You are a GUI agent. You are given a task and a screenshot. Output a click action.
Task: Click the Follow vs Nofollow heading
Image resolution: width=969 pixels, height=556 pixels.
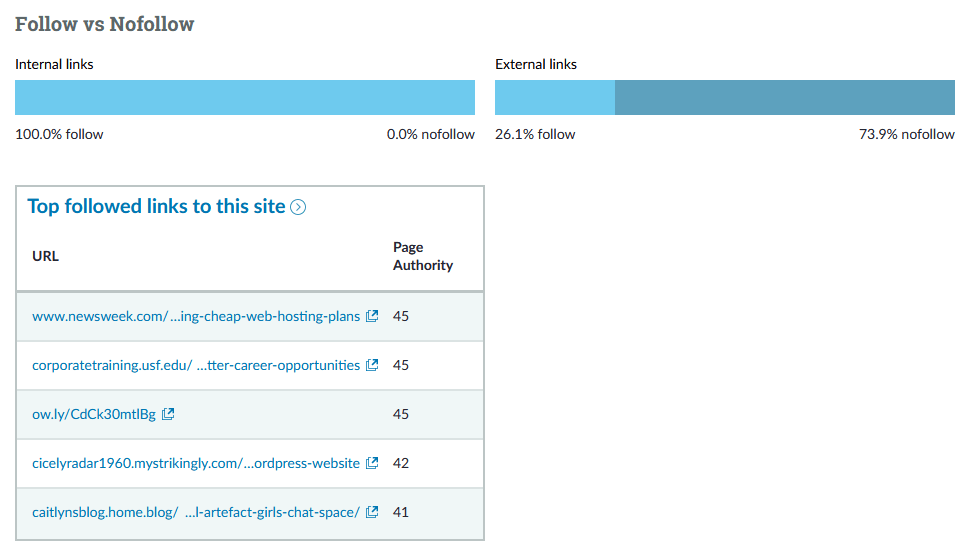[x=105, y=24]
